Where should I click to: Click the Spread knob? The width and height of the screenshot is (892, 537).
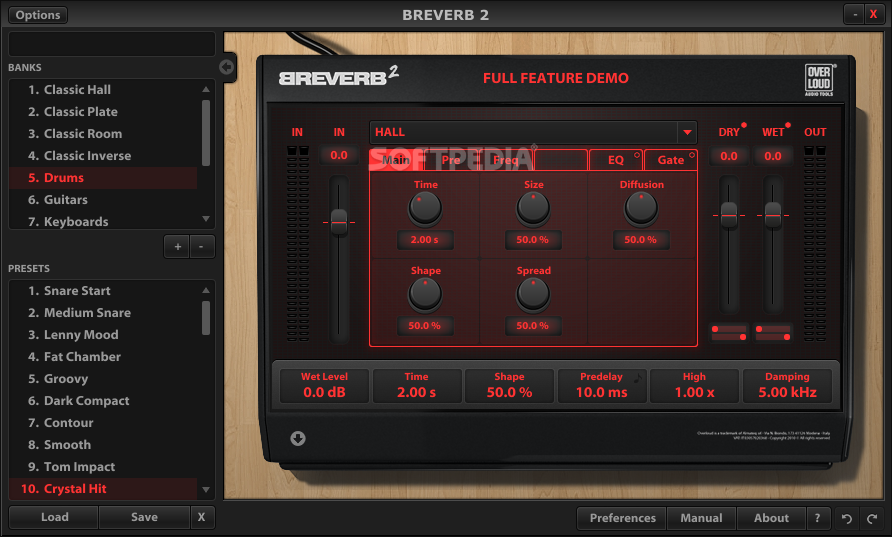coord(533,294)
